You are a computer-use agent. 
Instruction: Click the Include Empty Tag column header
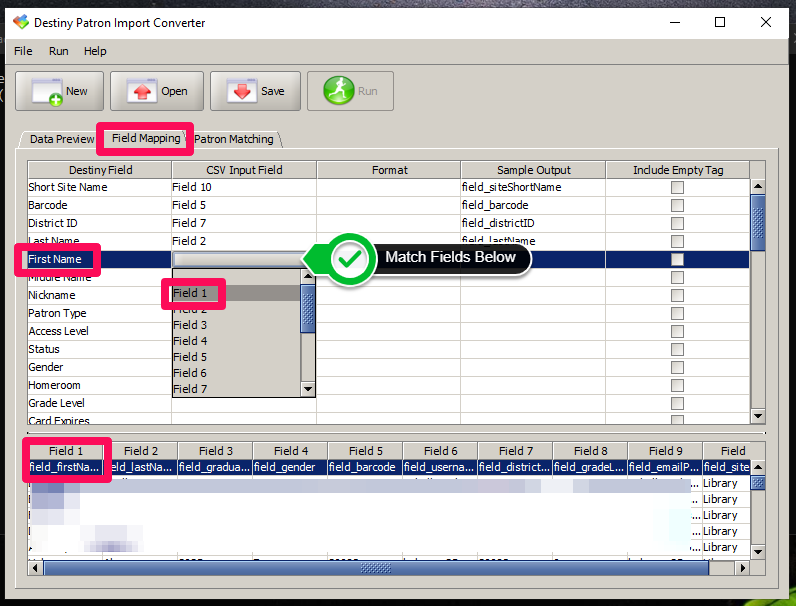[678, 170]
